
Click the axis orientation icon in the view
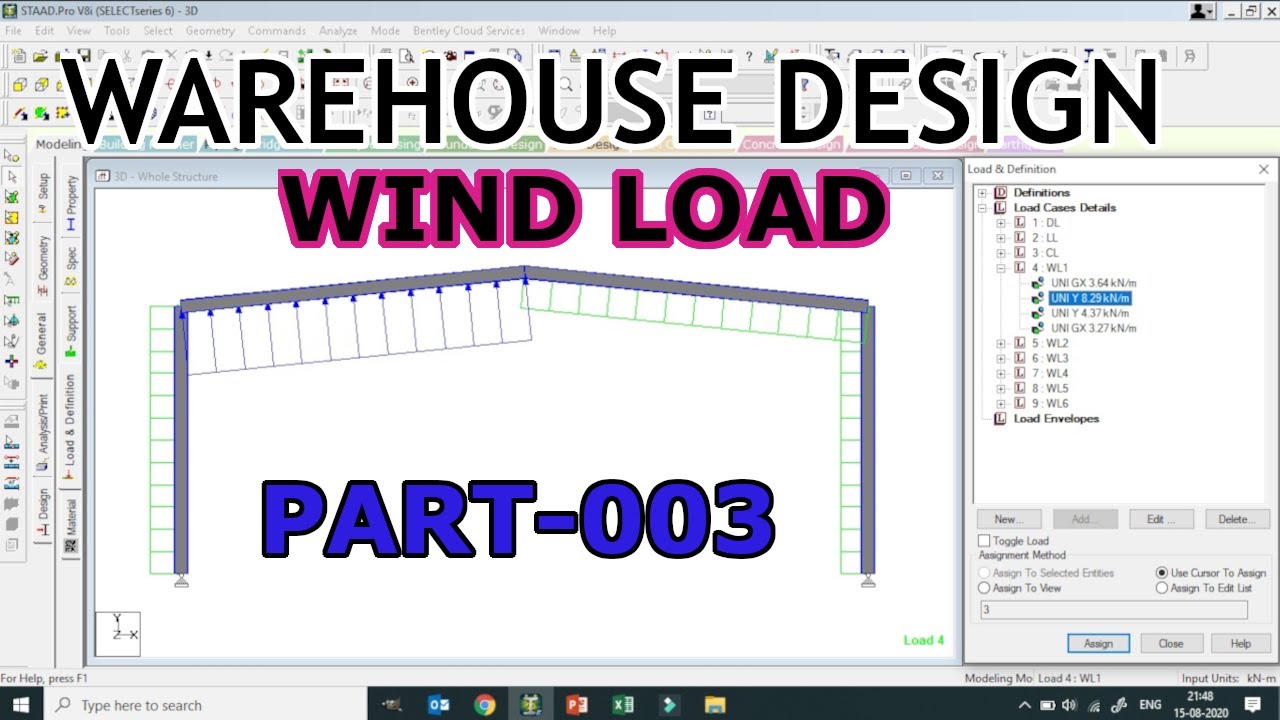pos(117,633)
